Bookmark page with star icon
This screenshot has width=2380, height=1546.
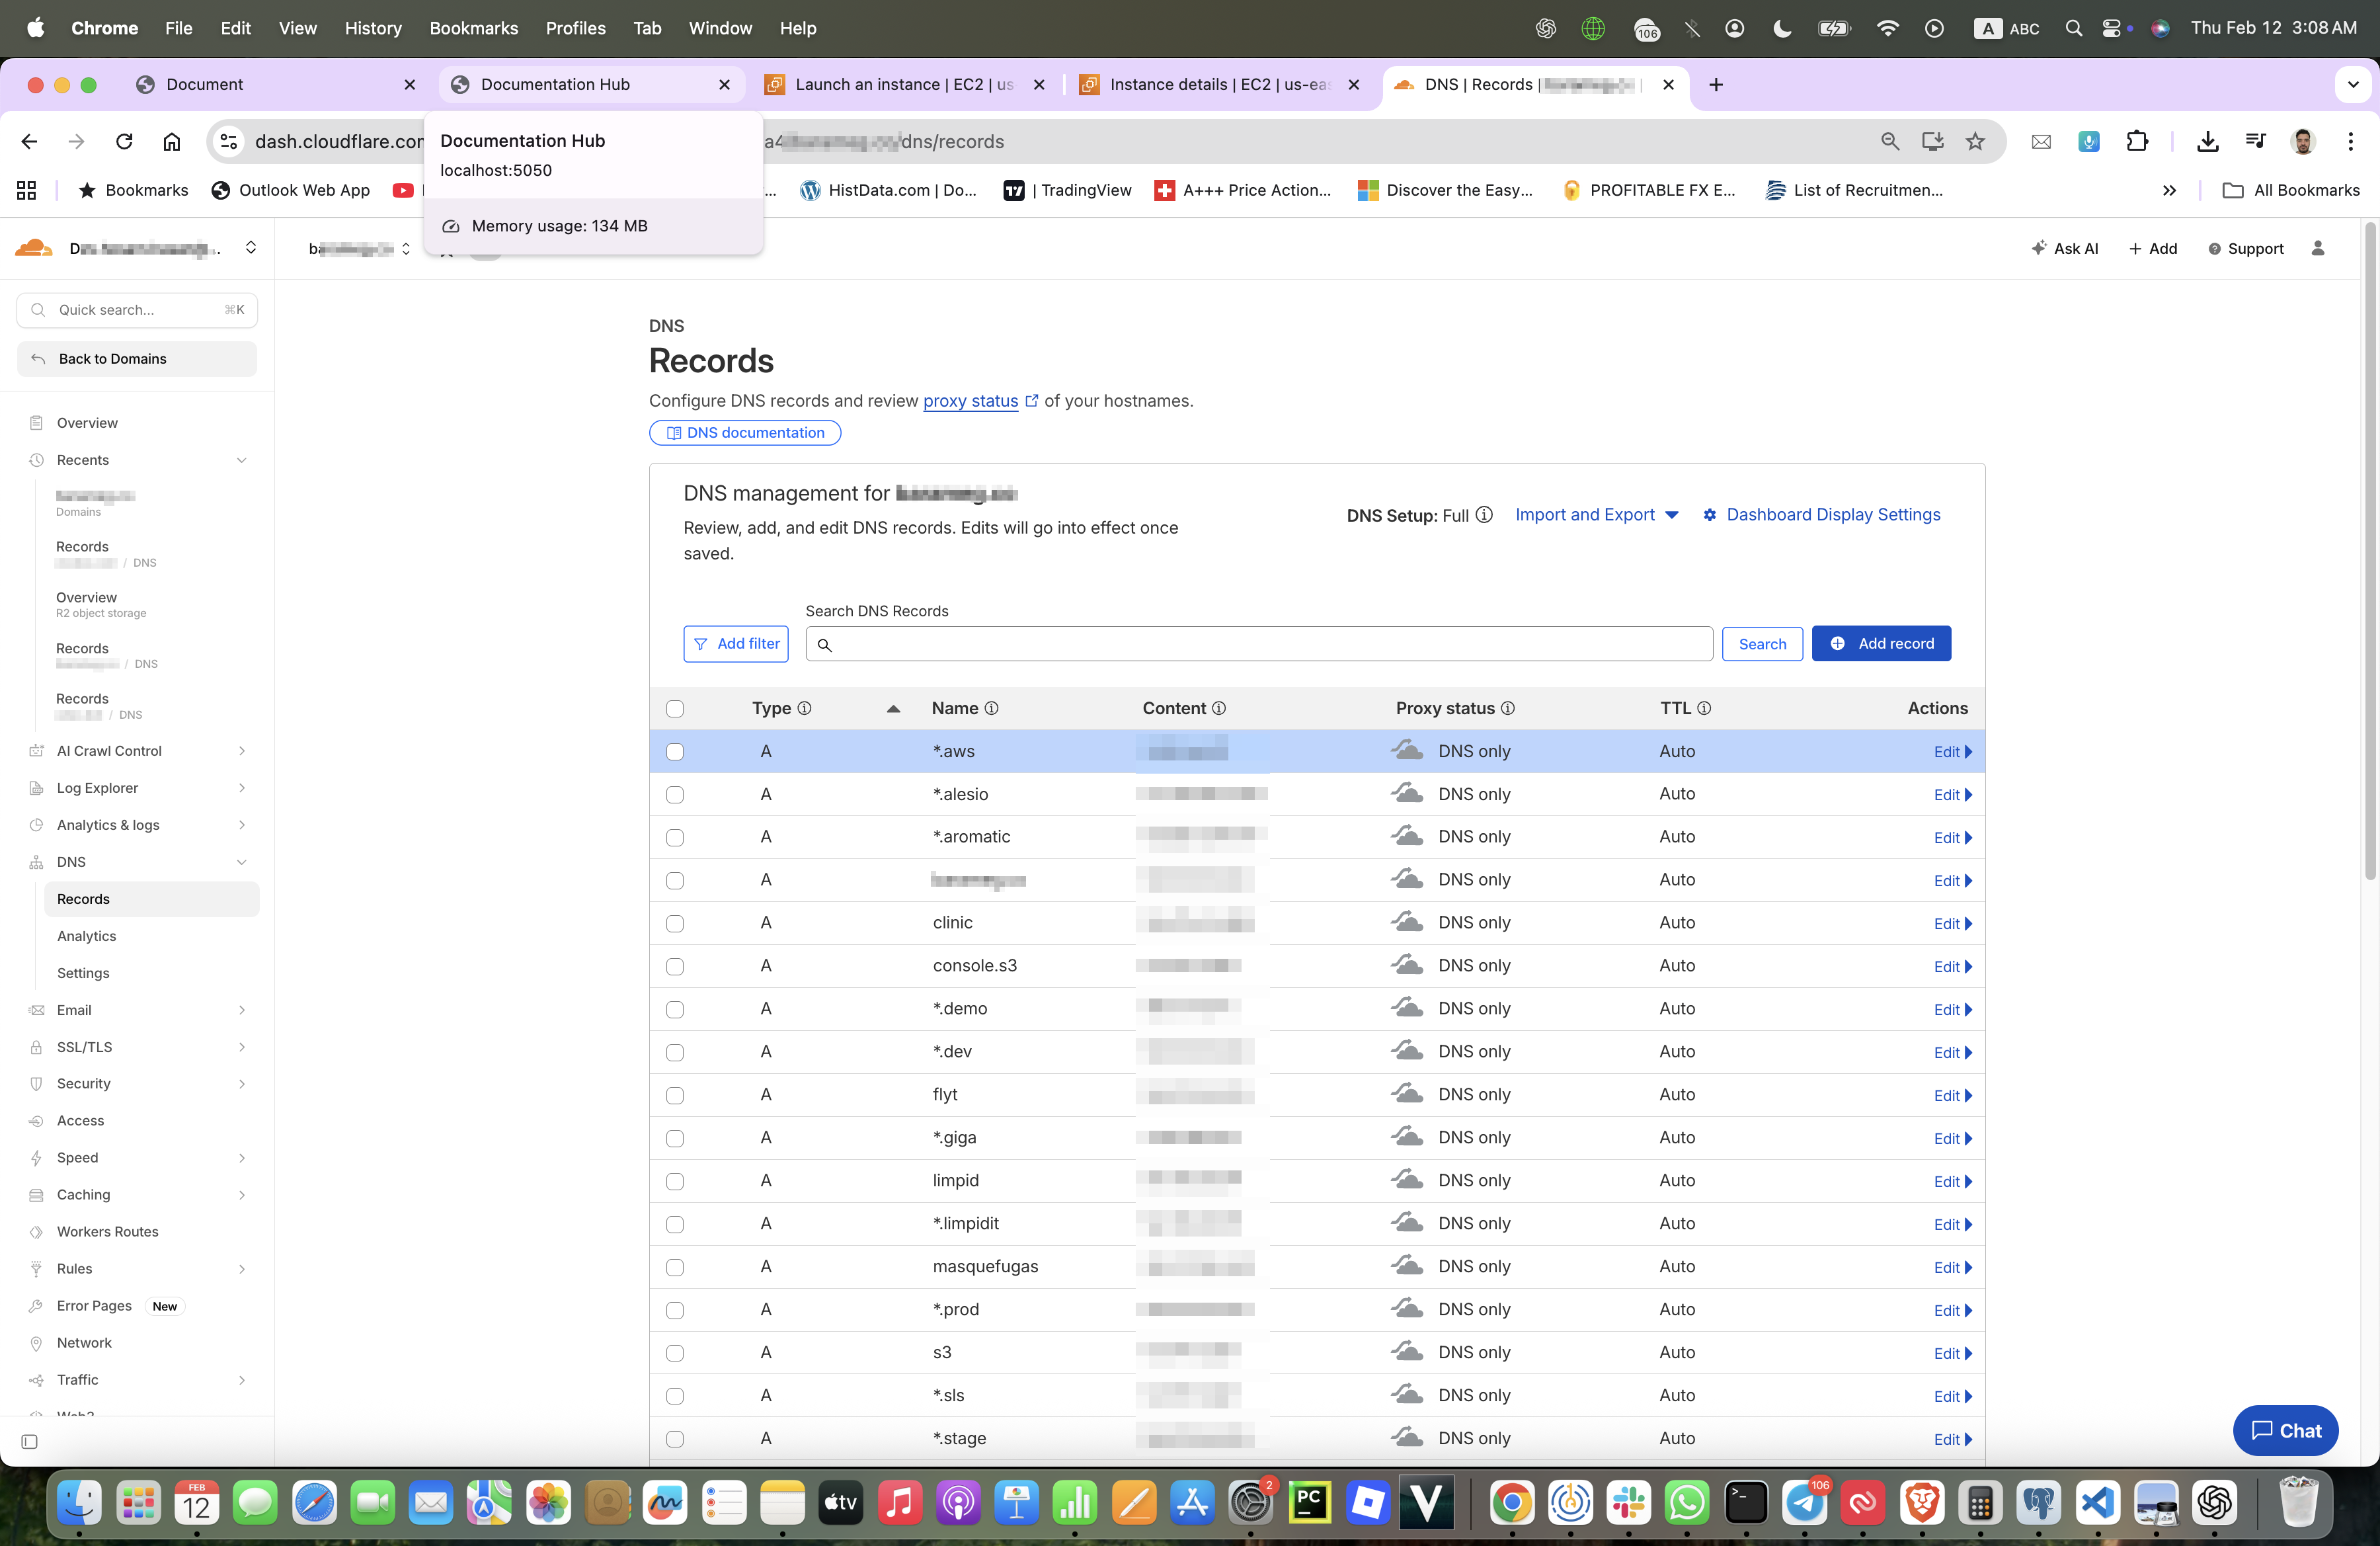tap(1975, 142)
